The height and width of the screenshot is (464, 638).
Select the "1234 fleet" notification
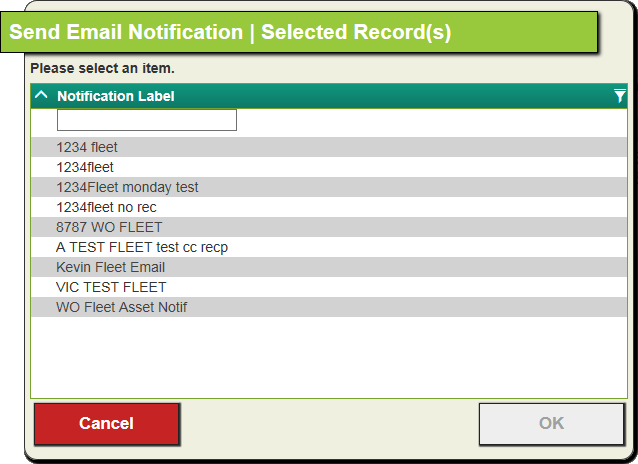(x=329, y=147)
